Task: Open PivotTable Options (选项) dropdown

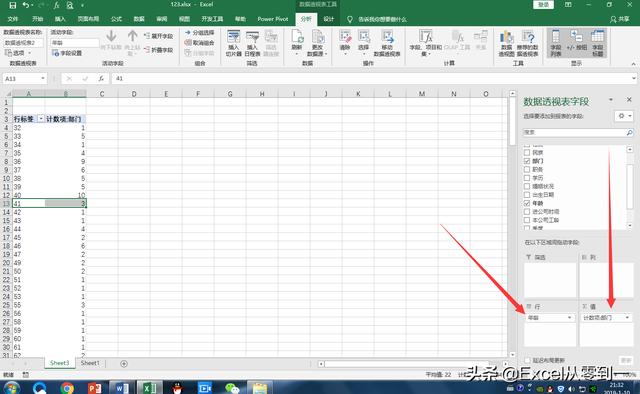Action: tap(17, 53)
